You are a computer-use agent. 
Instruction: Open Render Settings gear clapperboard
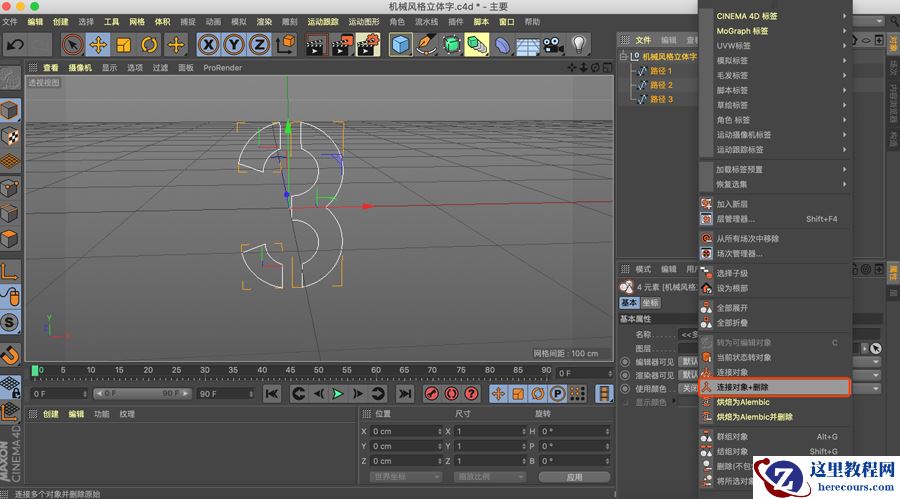pos(368,45)
